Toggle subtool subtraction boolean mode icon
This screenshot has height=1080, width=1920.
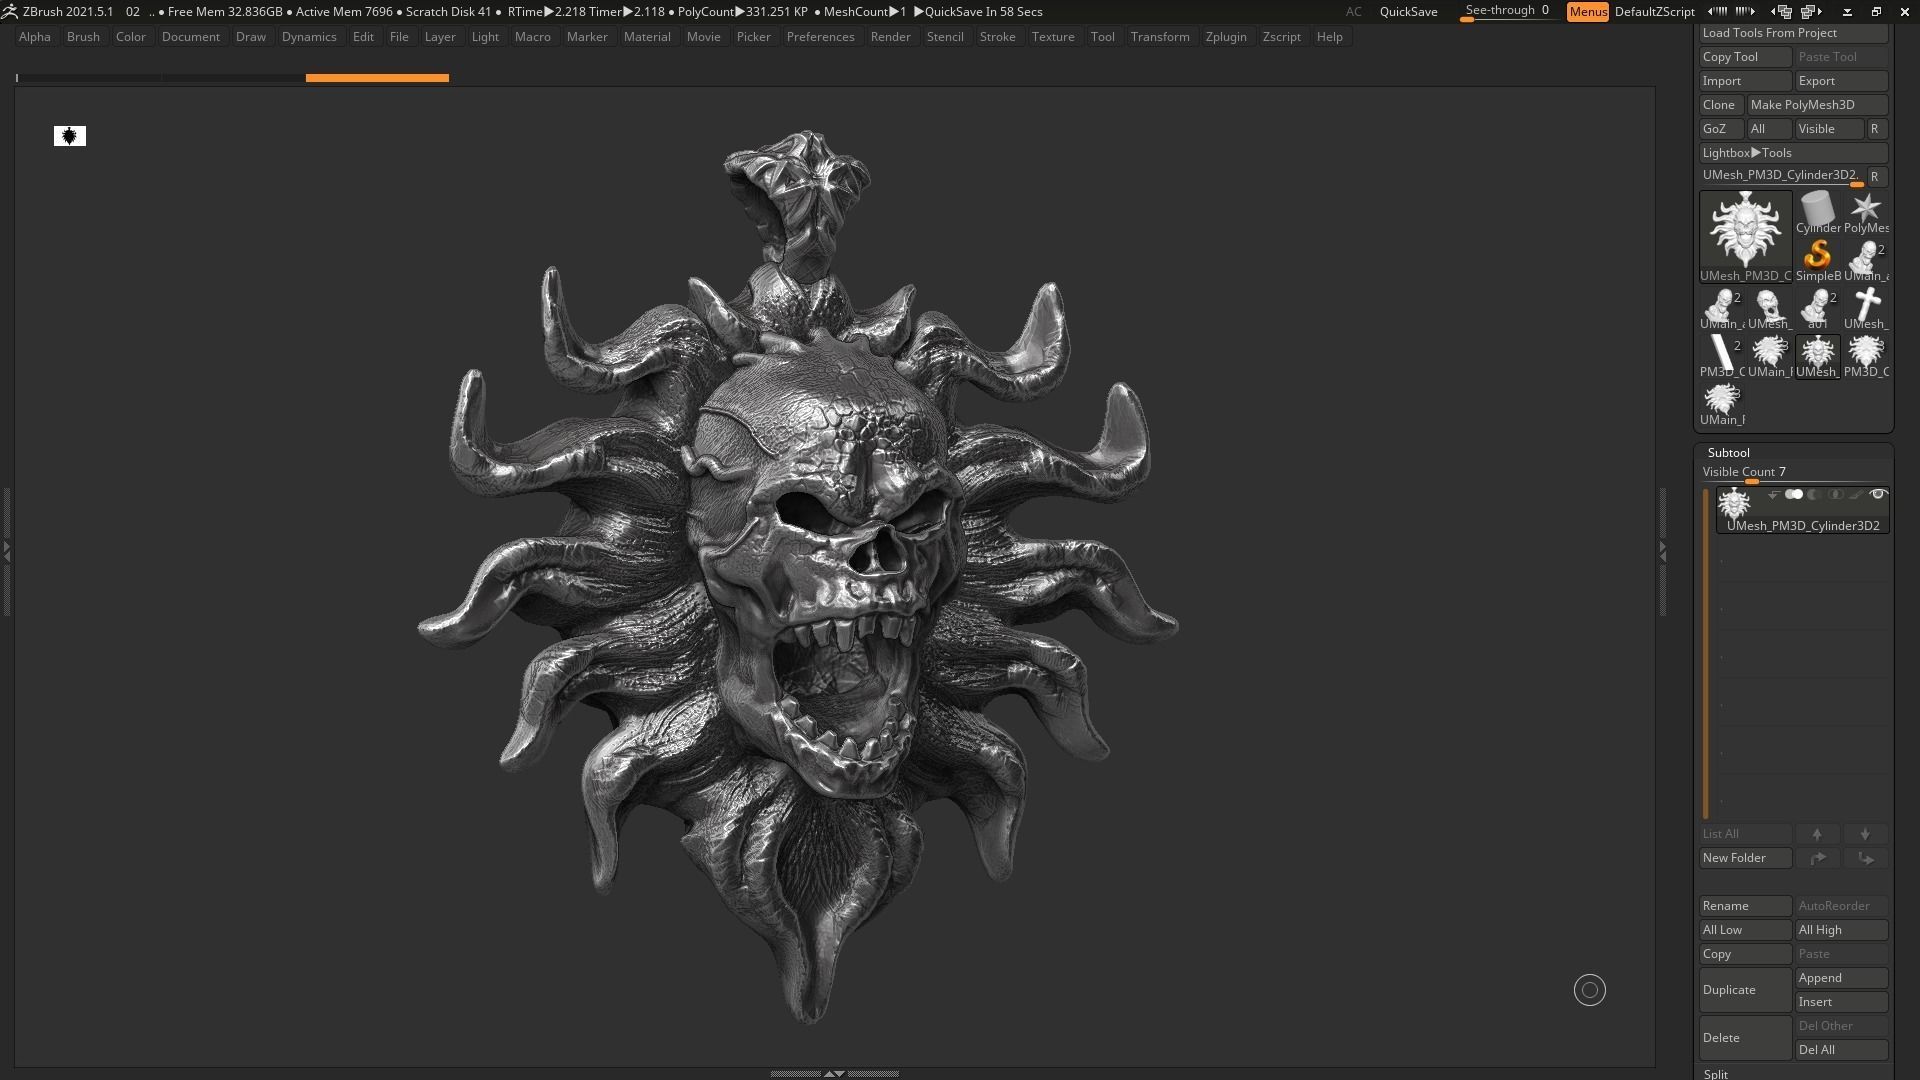coord(1814,495)
